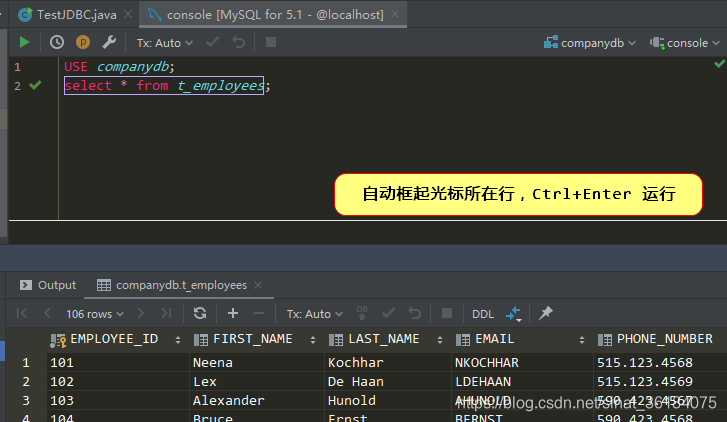Pin the result tab with the pin icon
This screenshot has width=727, height=422.
click(x=546, y=313)
